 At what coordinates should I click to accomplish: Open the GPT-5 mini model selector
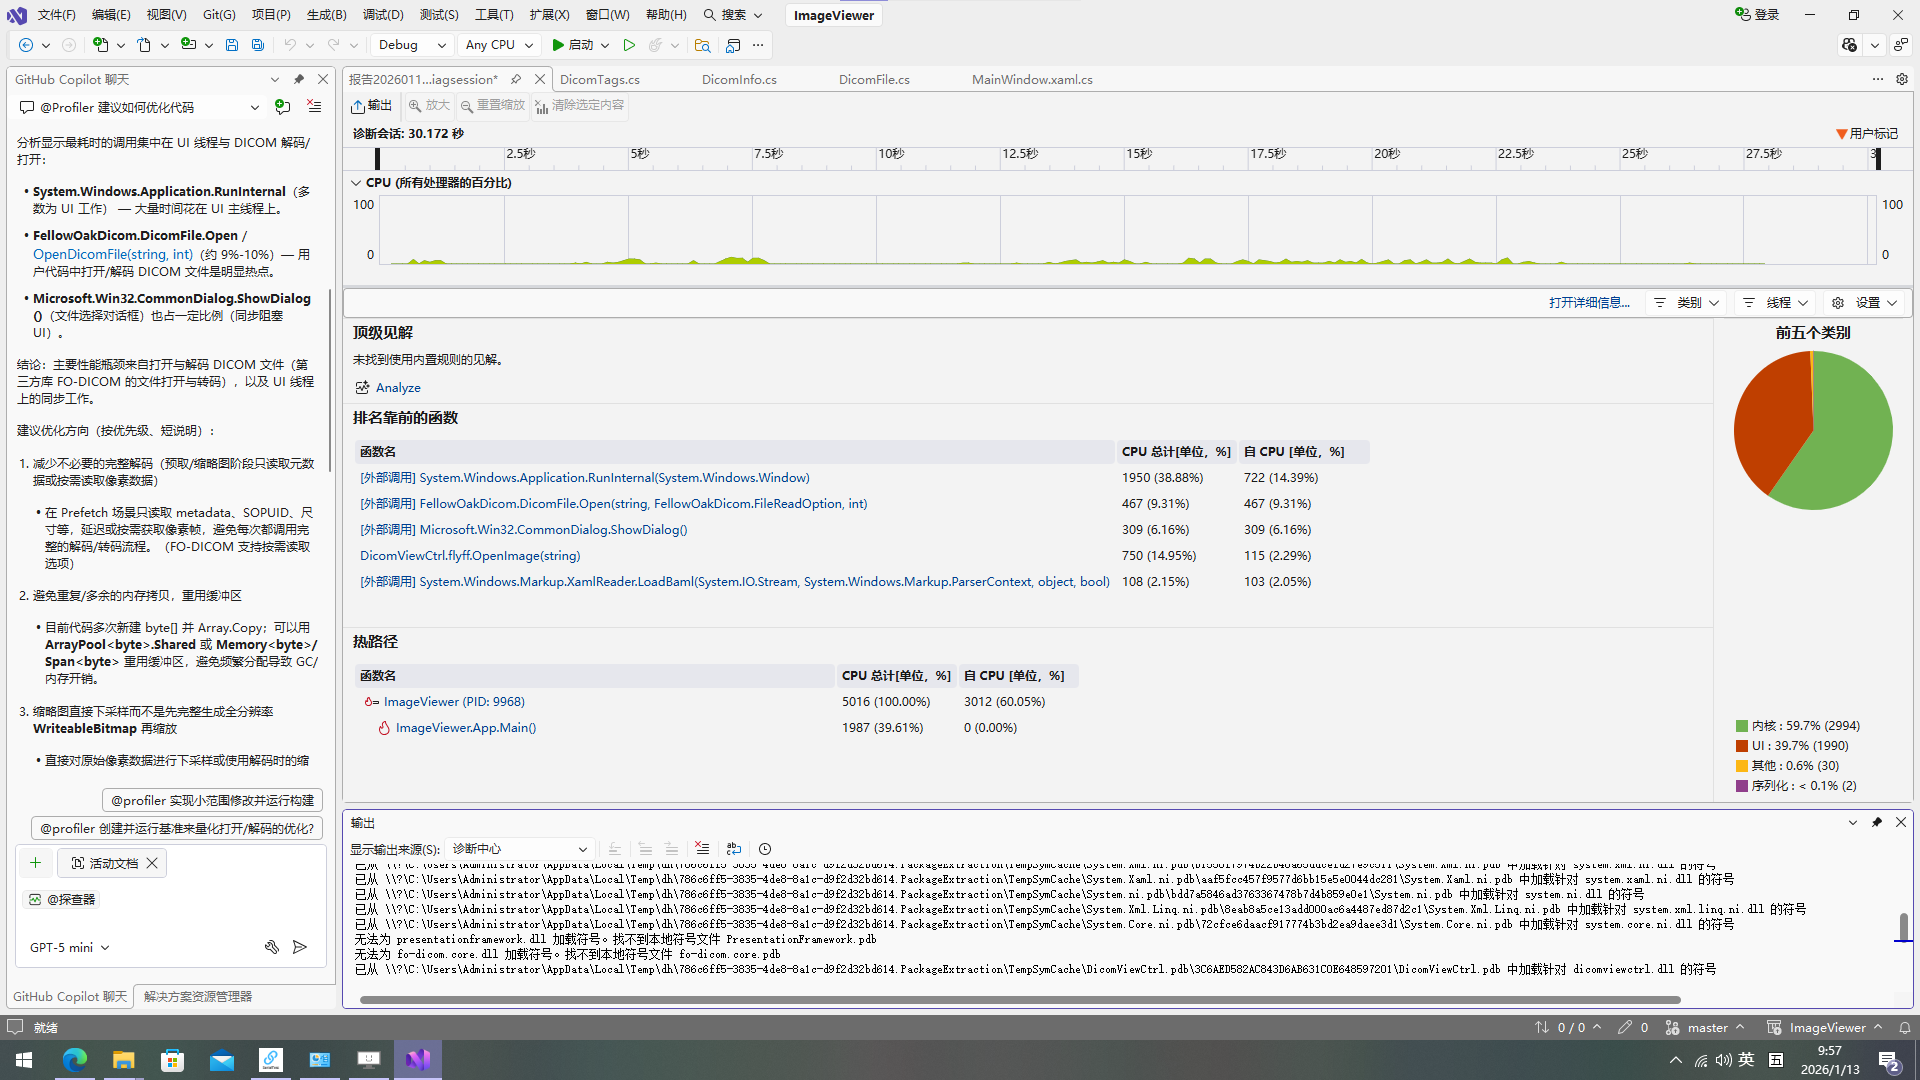70,947
